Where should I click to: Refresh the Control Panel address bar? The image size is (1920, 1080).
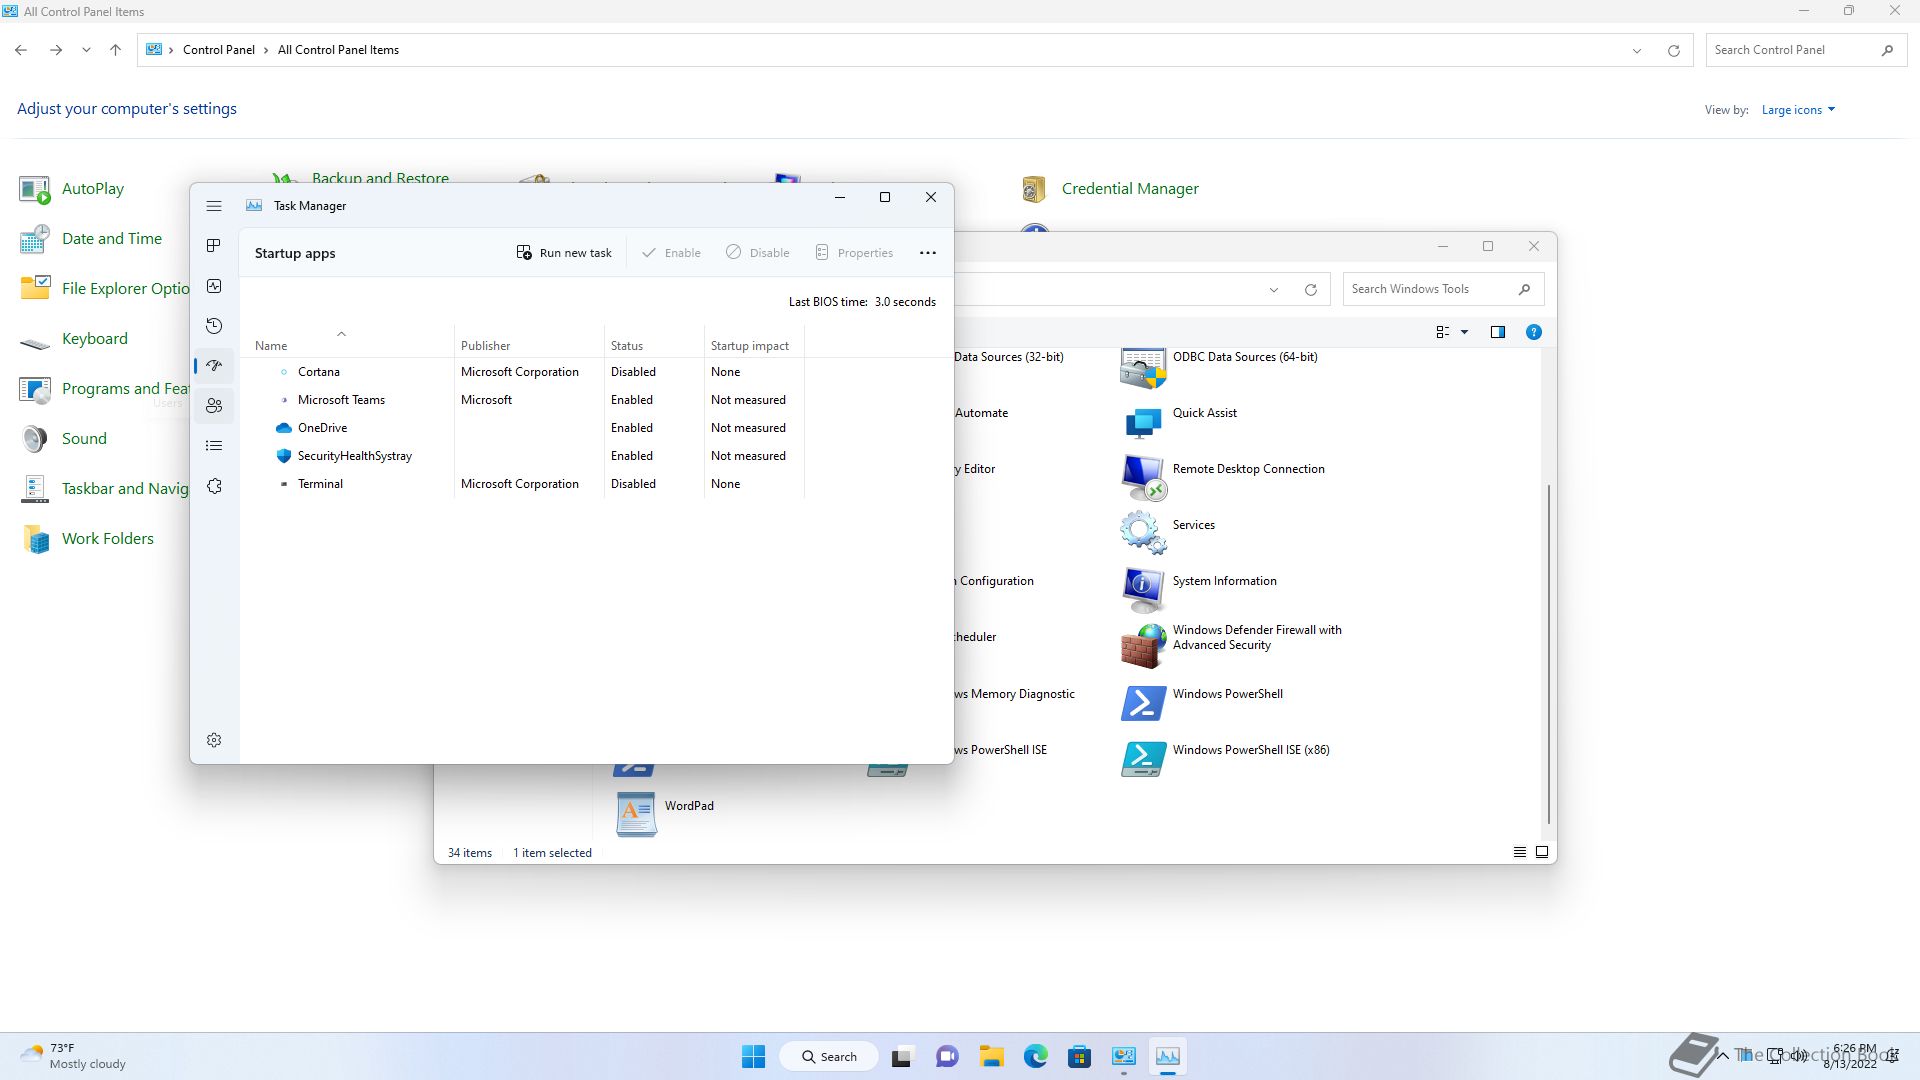pyautogui.click(x=1673, y=50)
